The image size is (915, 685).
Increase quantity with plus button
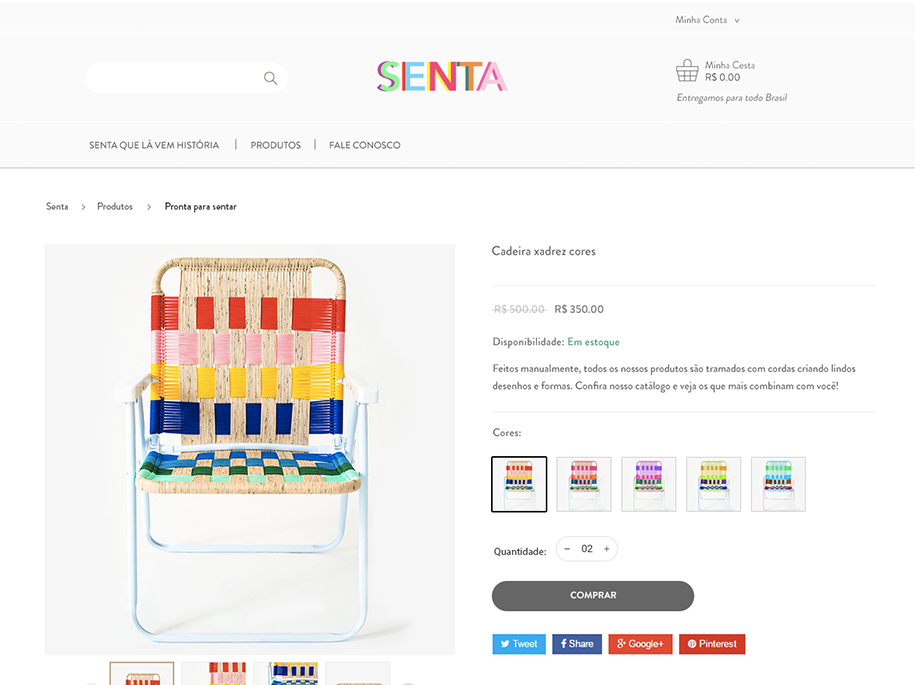[606, 549]
